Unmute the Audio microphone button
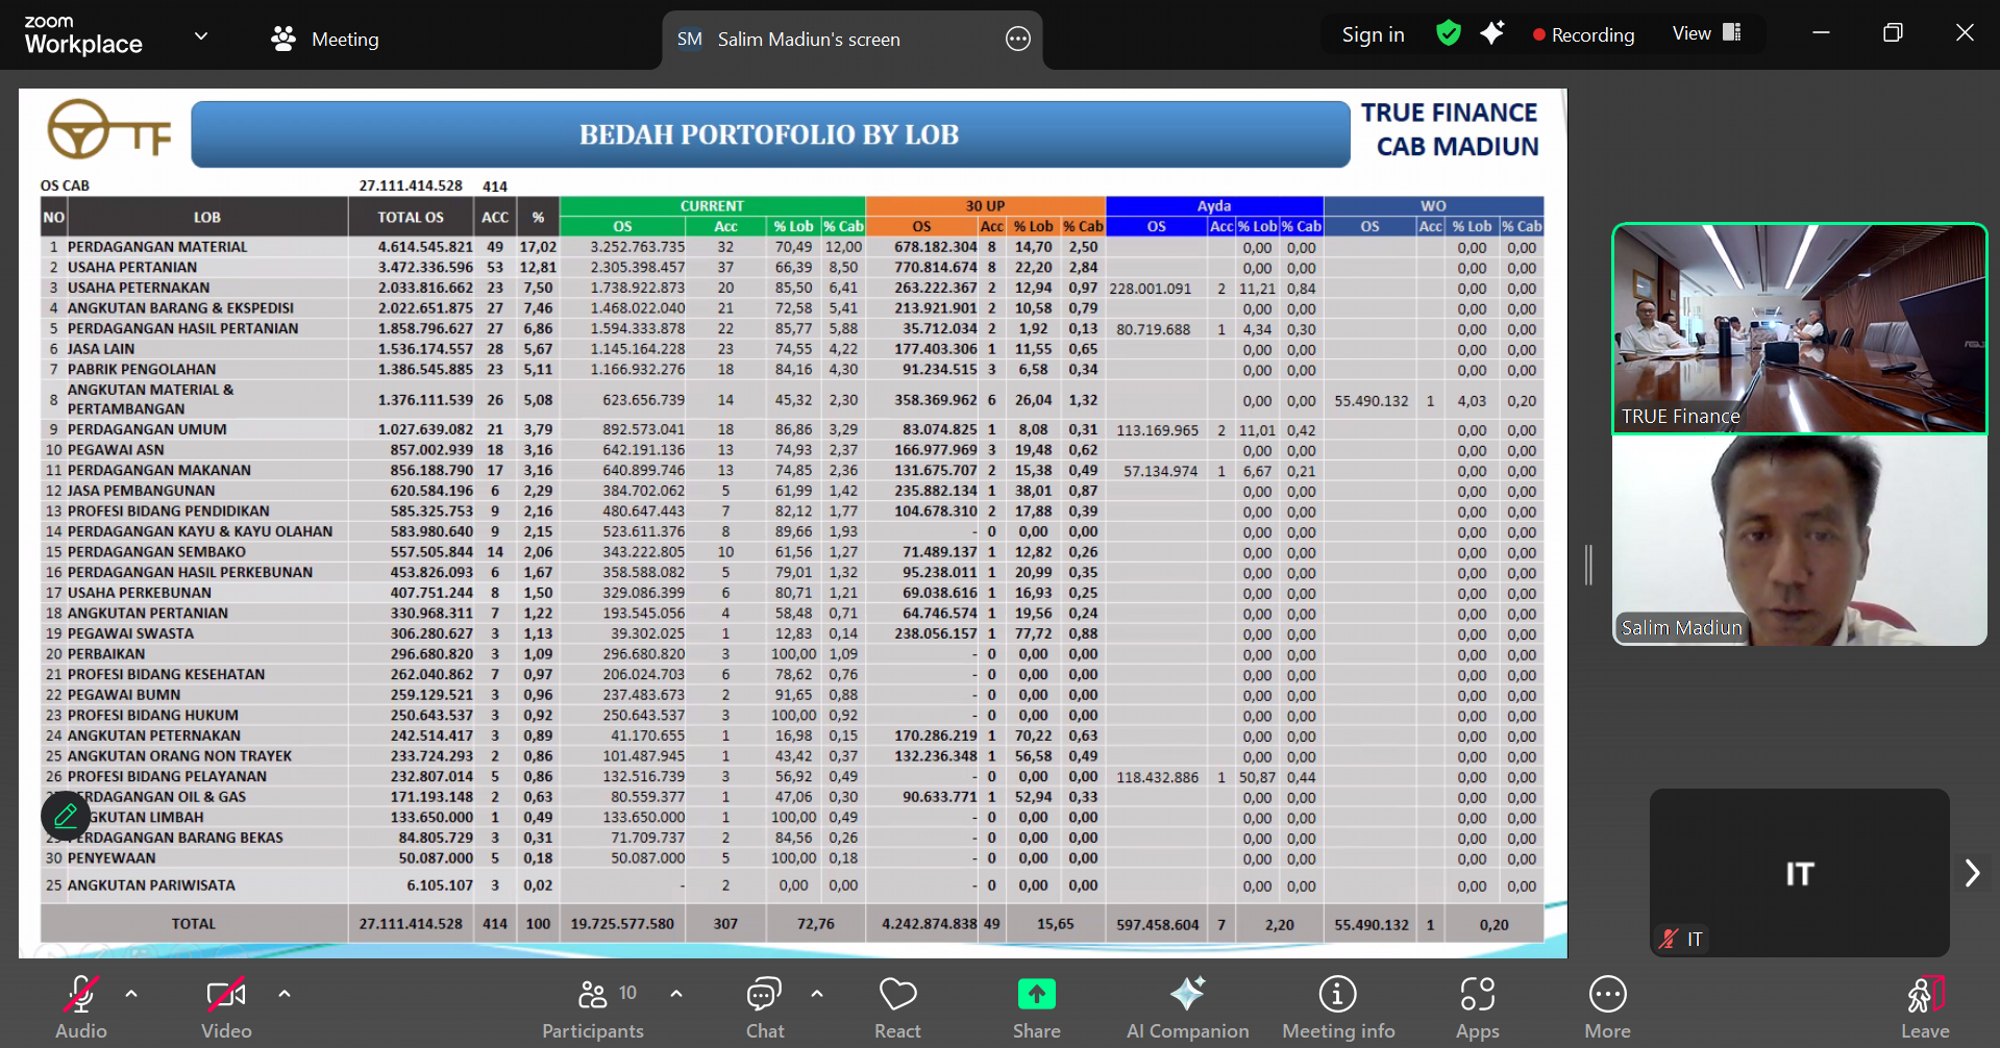Viewport: 2000px width, 1048px height. [81, 1007]
